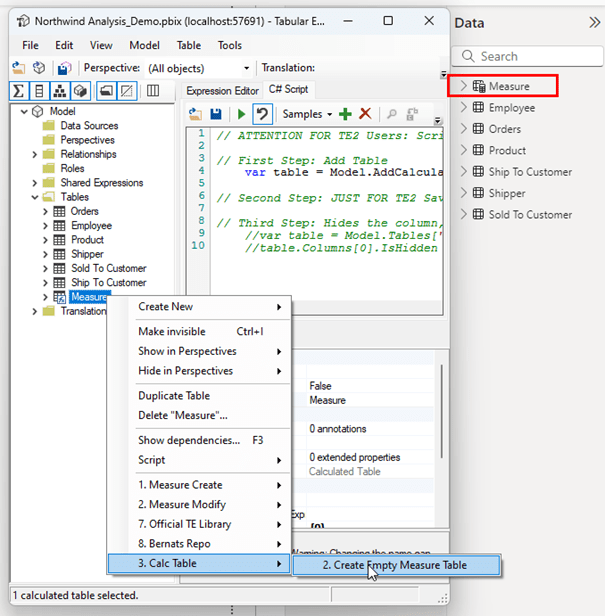Click the red X delete sample icon
The height and width of the screenshot is (616, 605).
point(365,114)
